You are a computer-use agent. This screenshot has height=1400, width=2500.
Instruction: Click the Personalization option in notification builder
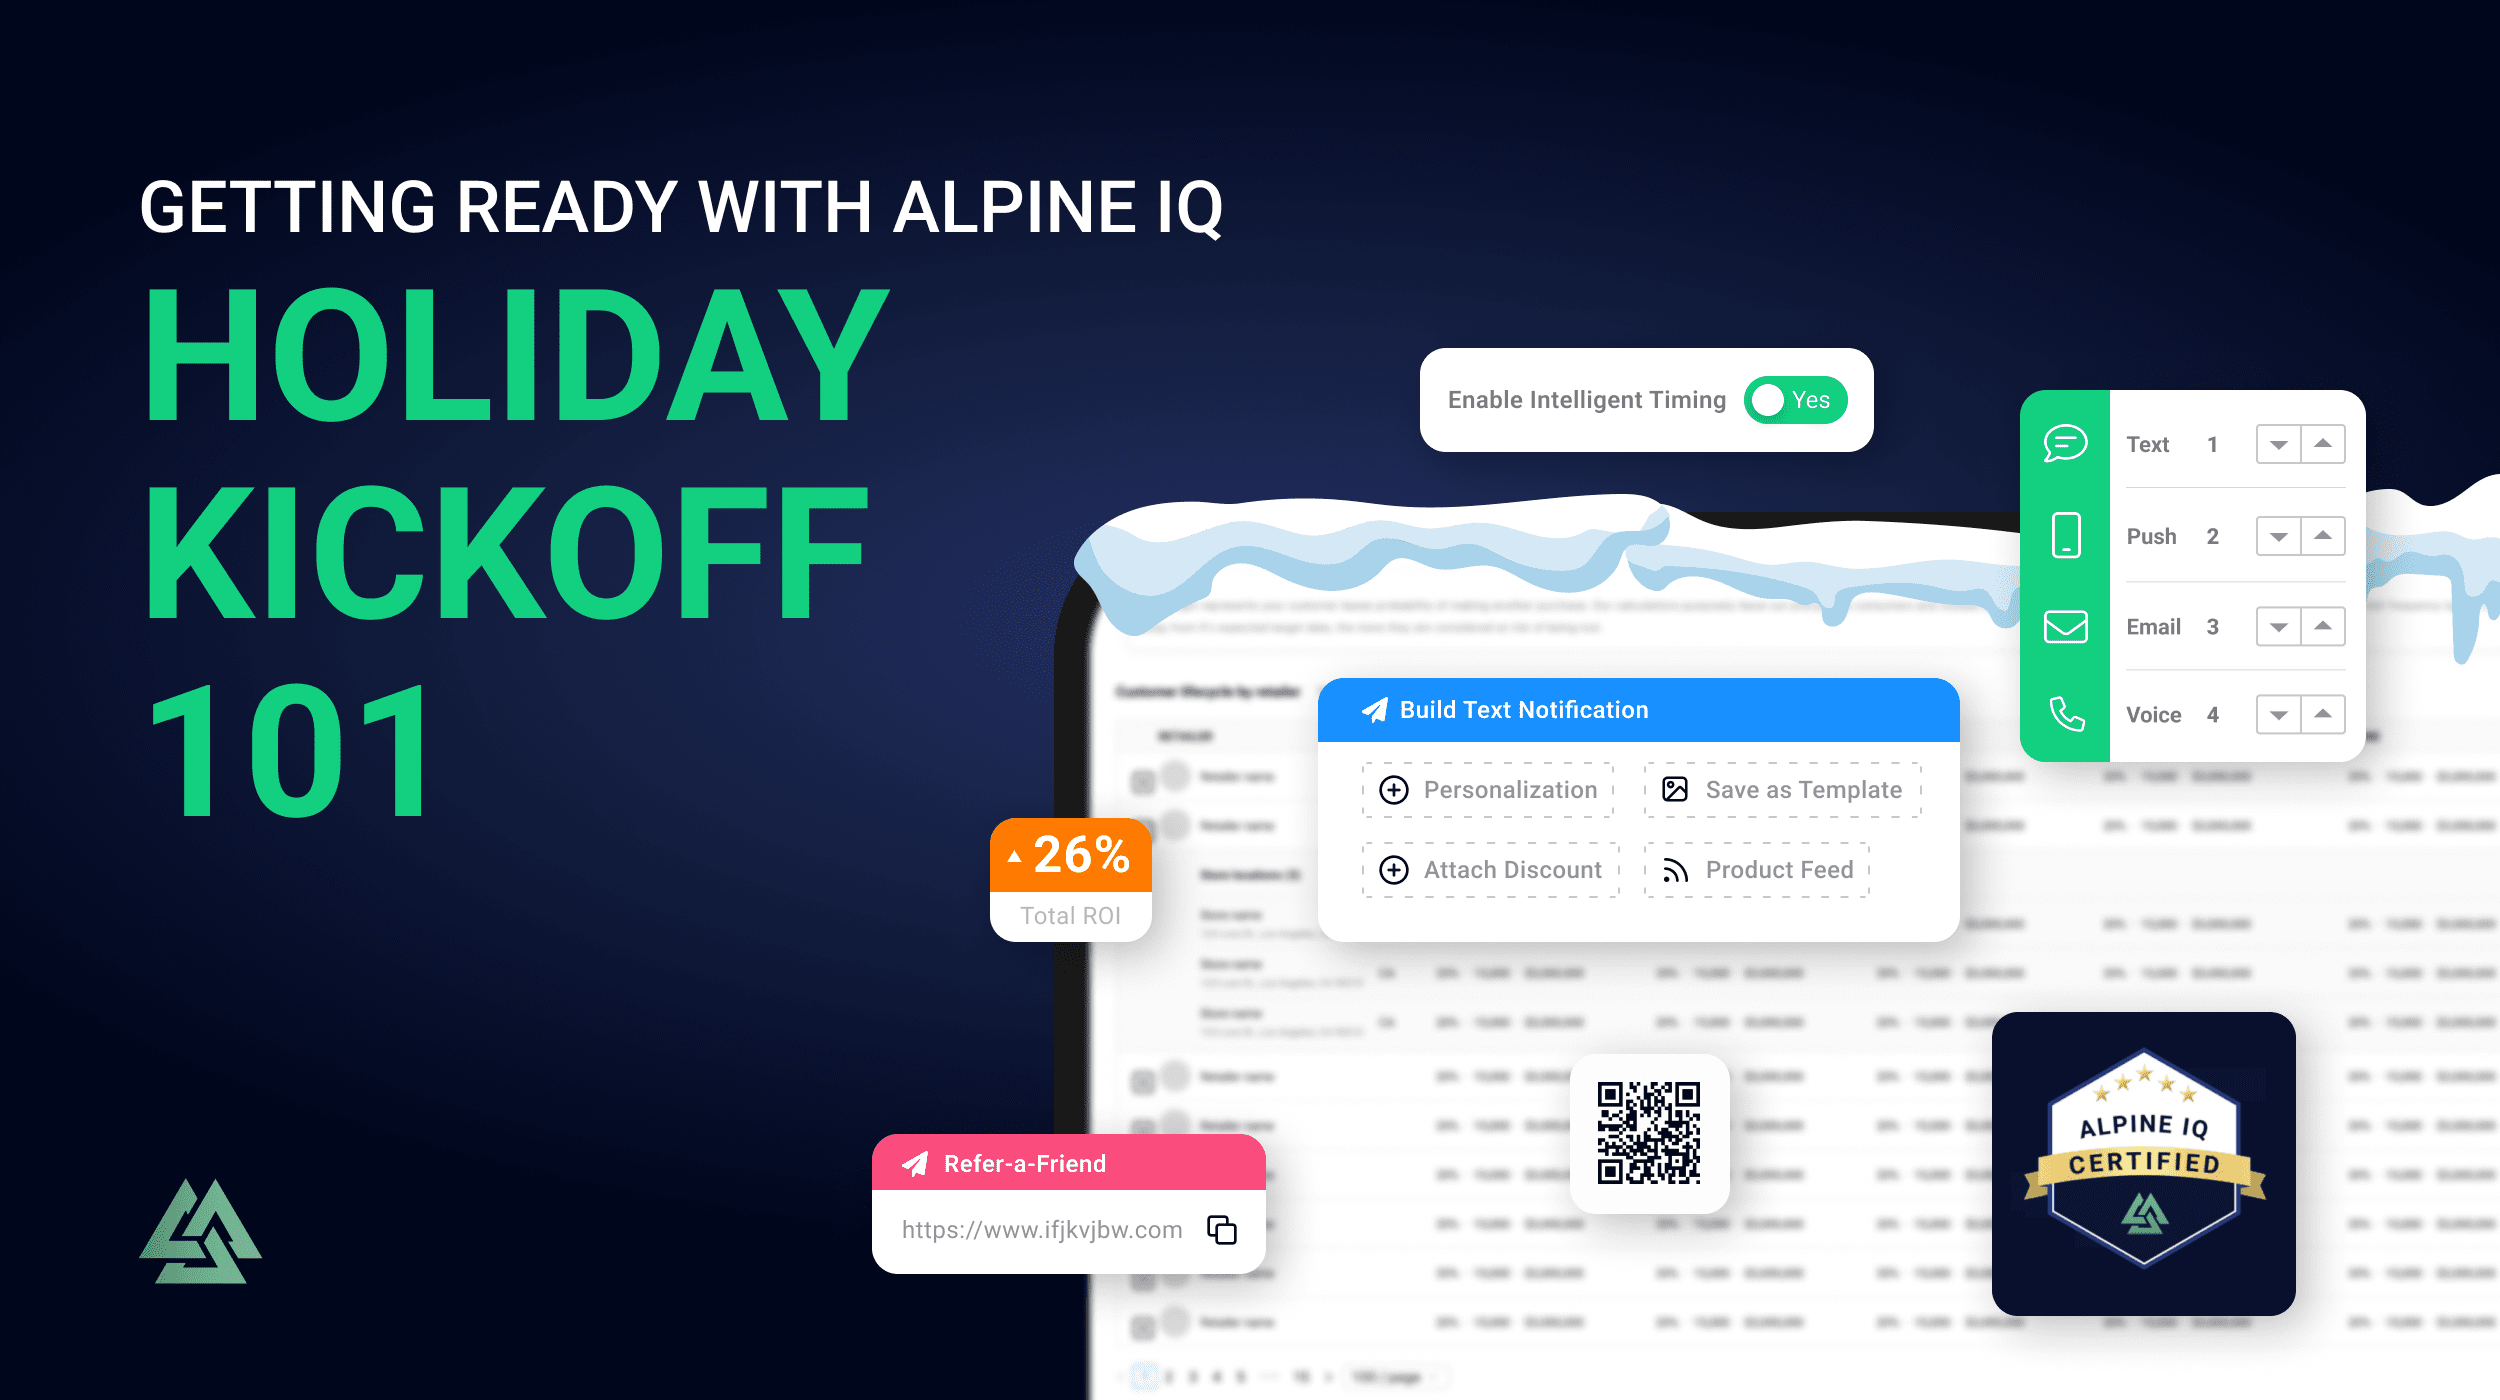[x=1489, y=788]
